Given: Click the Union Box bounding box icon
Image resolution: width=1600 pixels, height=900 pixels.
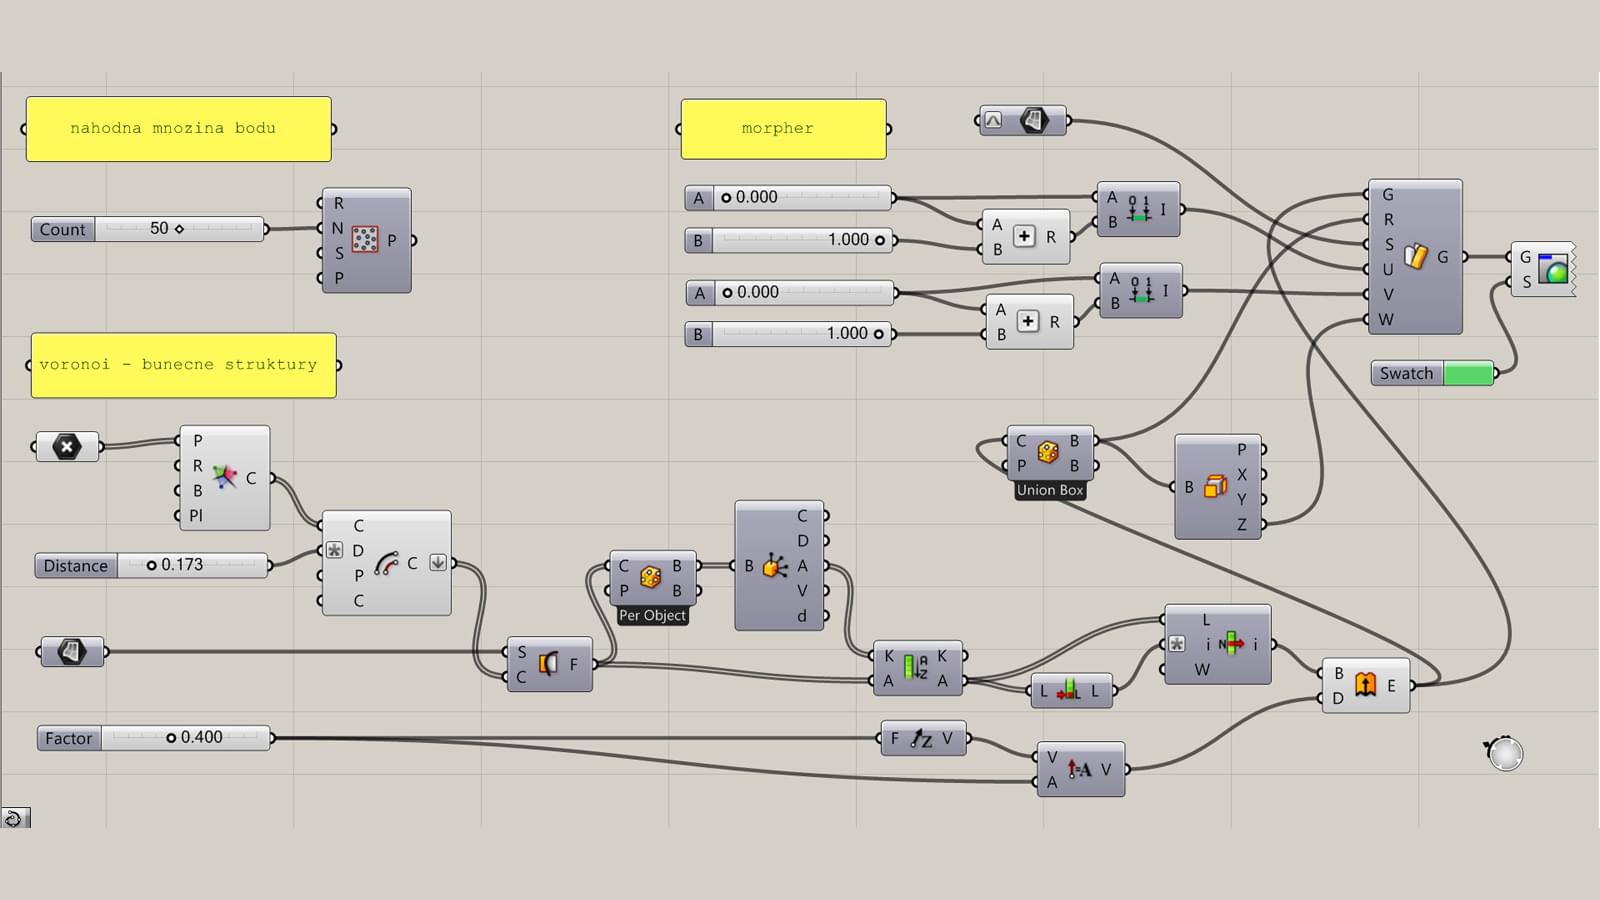Looking at the screenshot, I should click(x=1048, y=452).
